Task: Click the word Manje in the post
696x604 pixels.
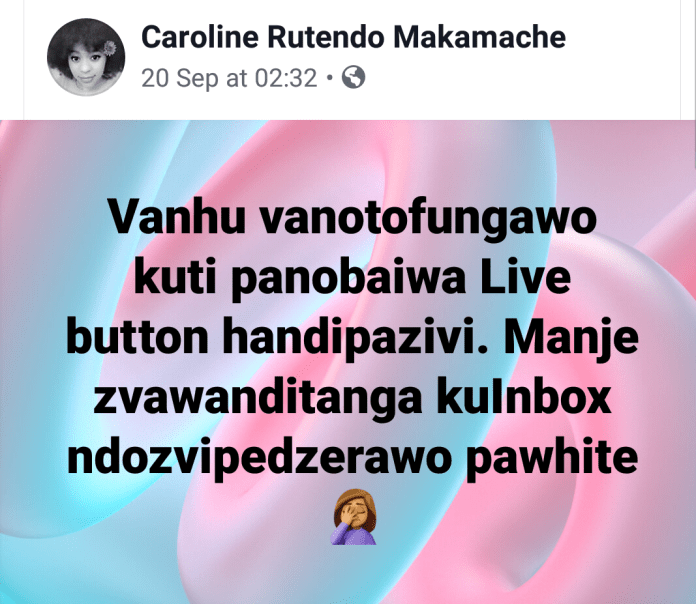Action: pyautogui.click(x=571, y=340)
